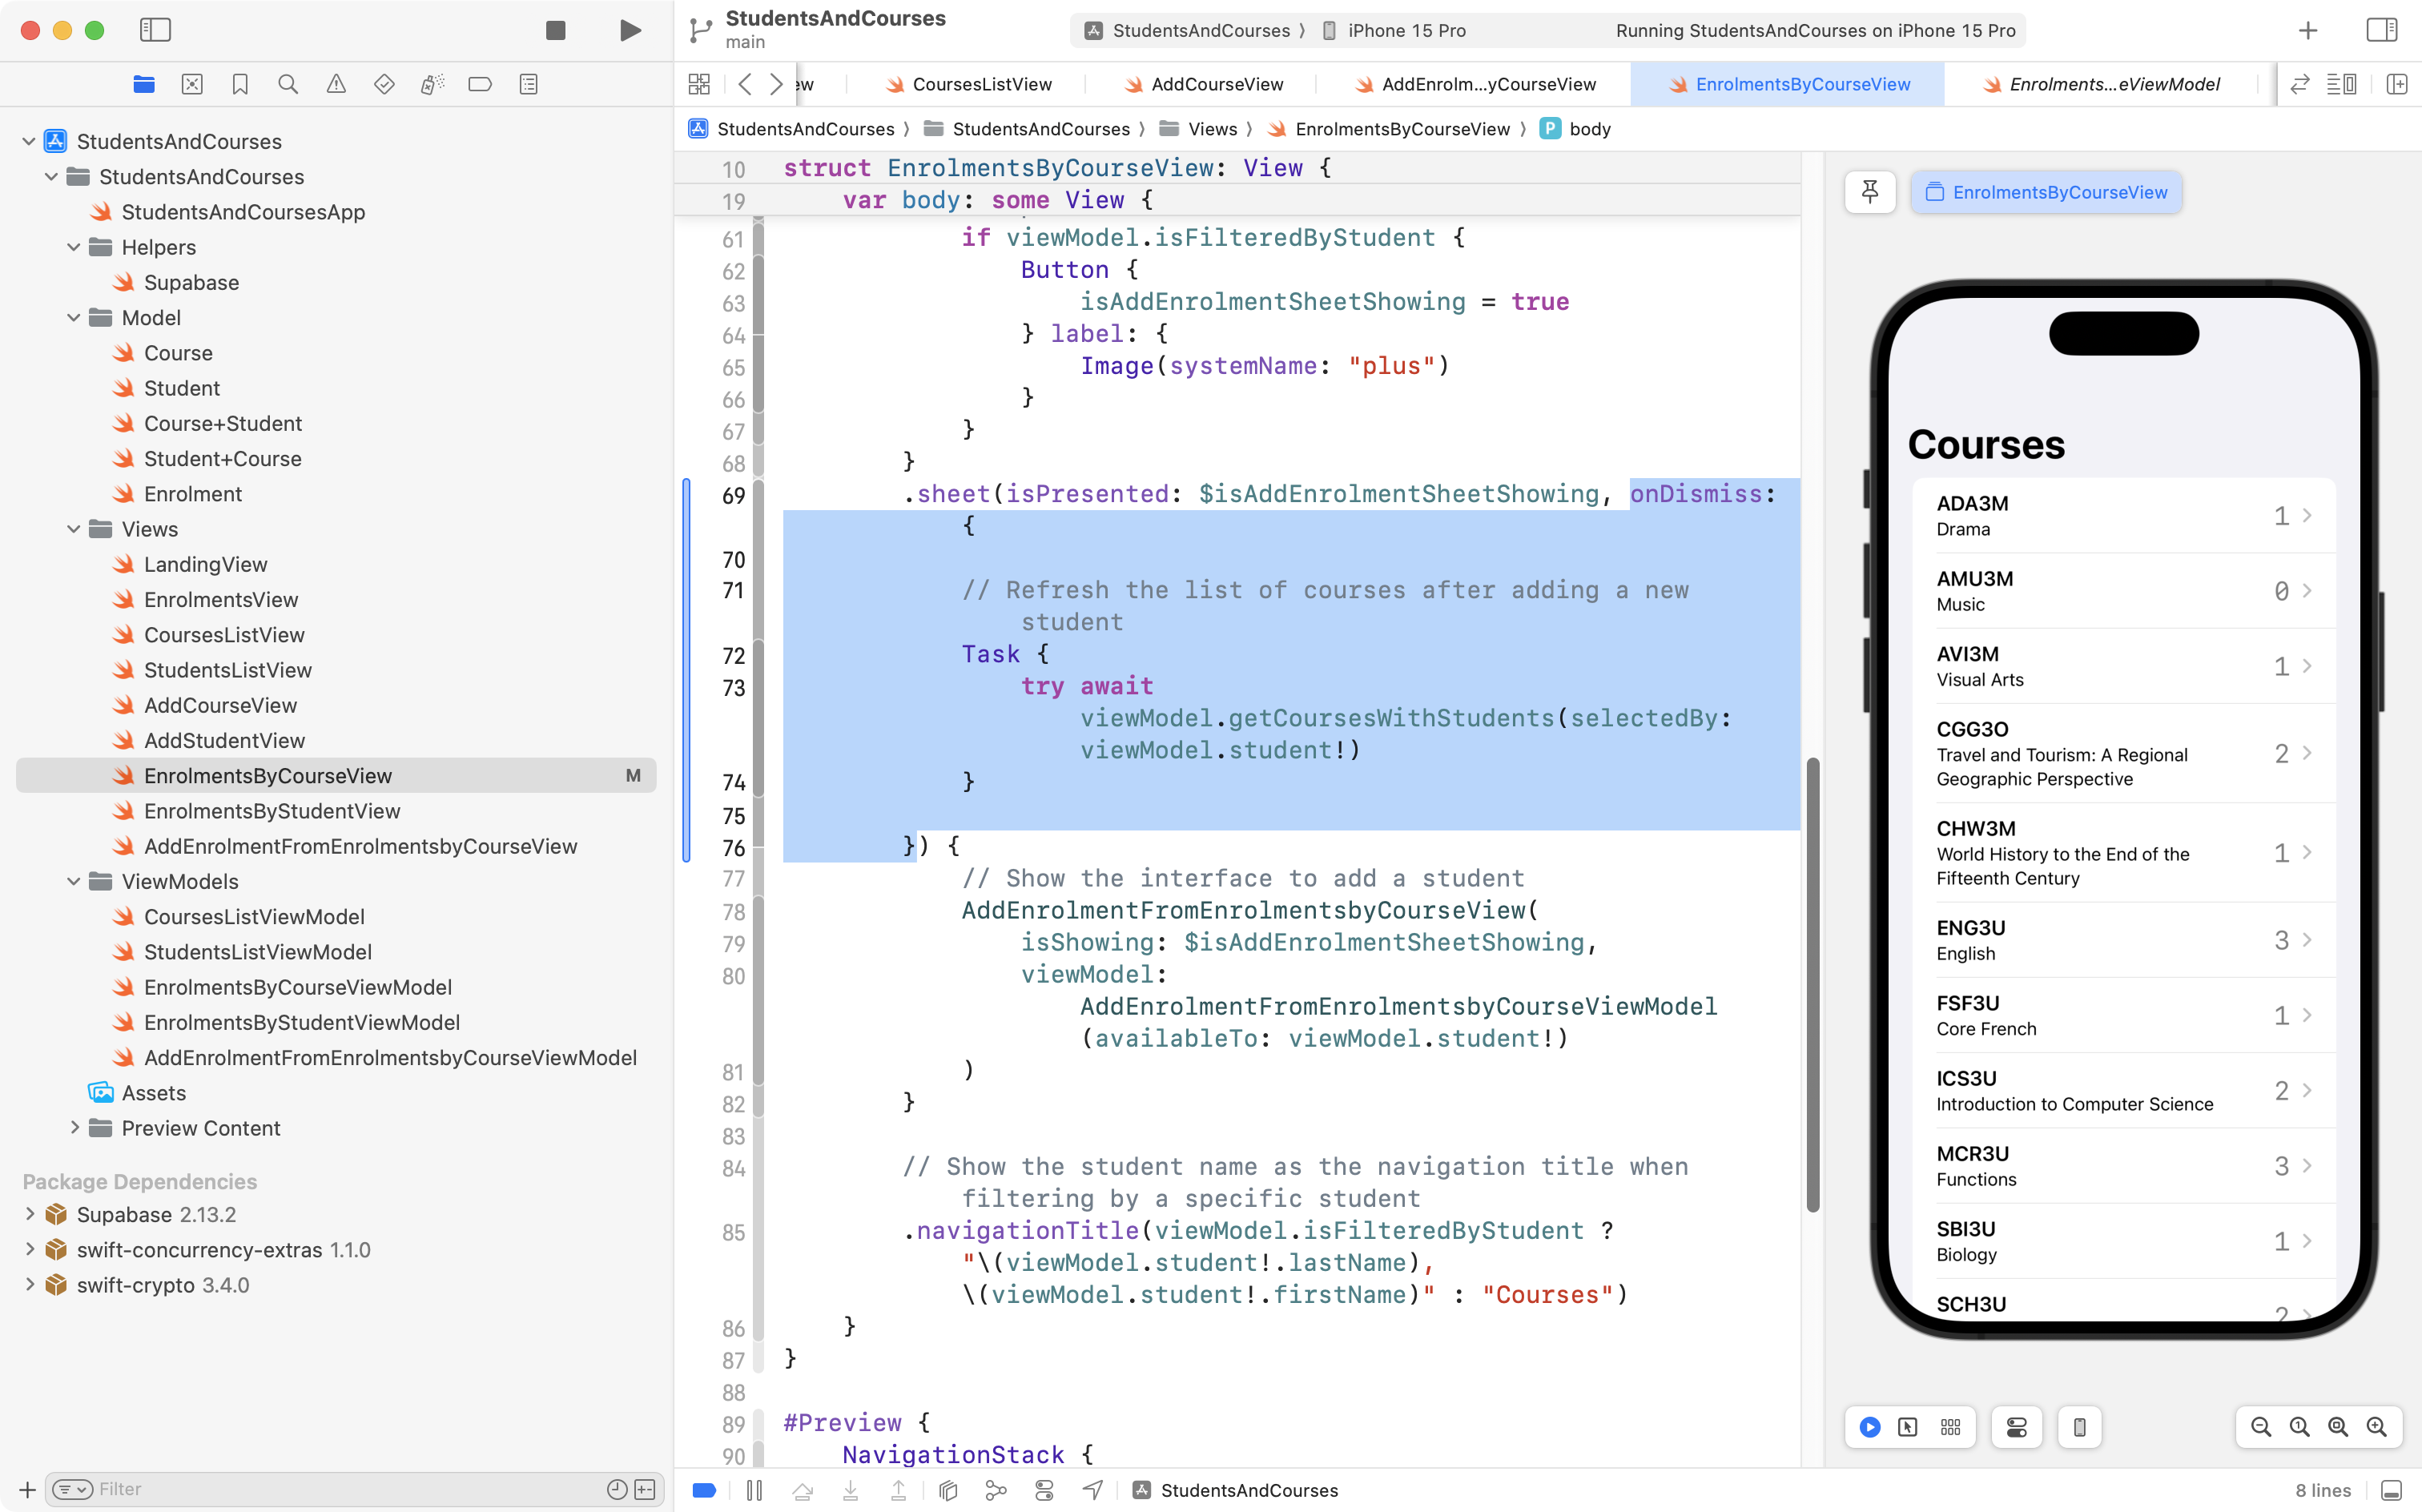Switch to the AddCourseView tab
The image size is (2422, 1512).
pos(1216,84)
